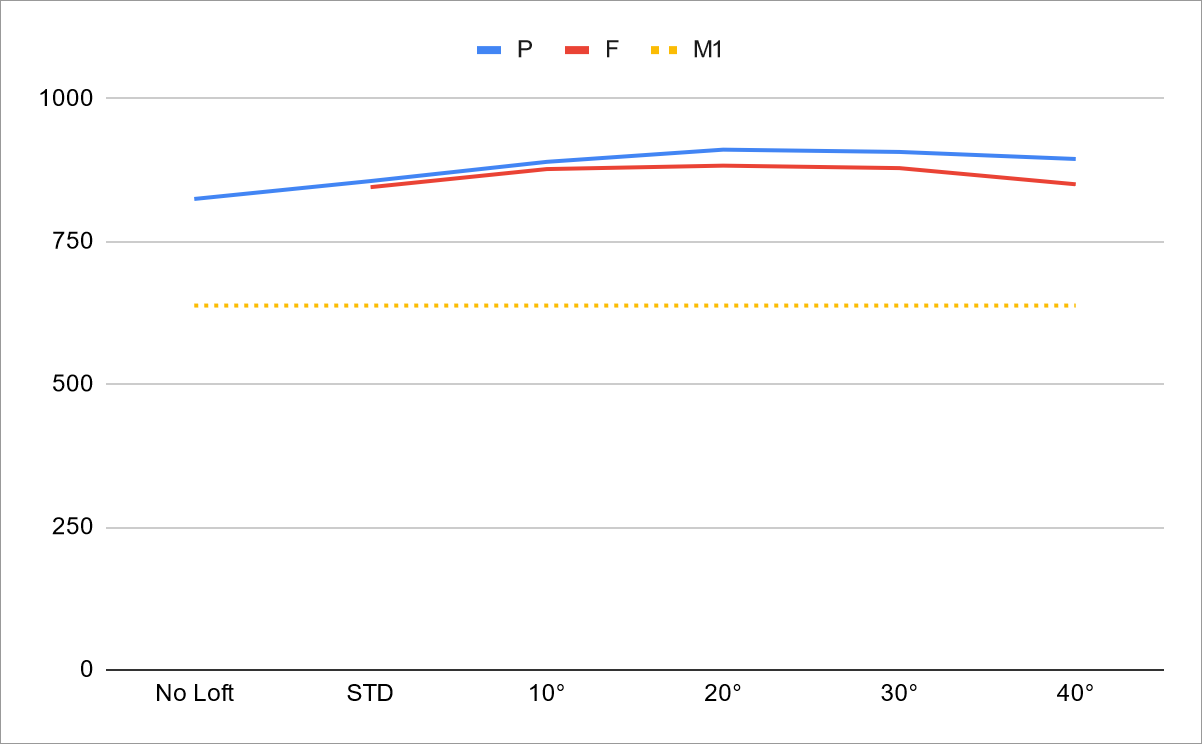
Task: Select the yellow dotted M1 line
Action: click(x=635, y=305)
